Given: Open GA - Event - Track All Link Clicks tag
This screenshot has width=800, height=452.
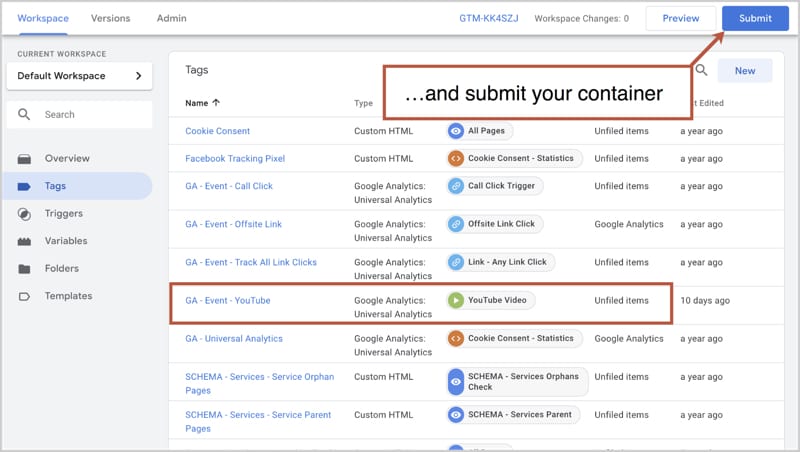Looking at the screenshot, I should click(251, 262).
